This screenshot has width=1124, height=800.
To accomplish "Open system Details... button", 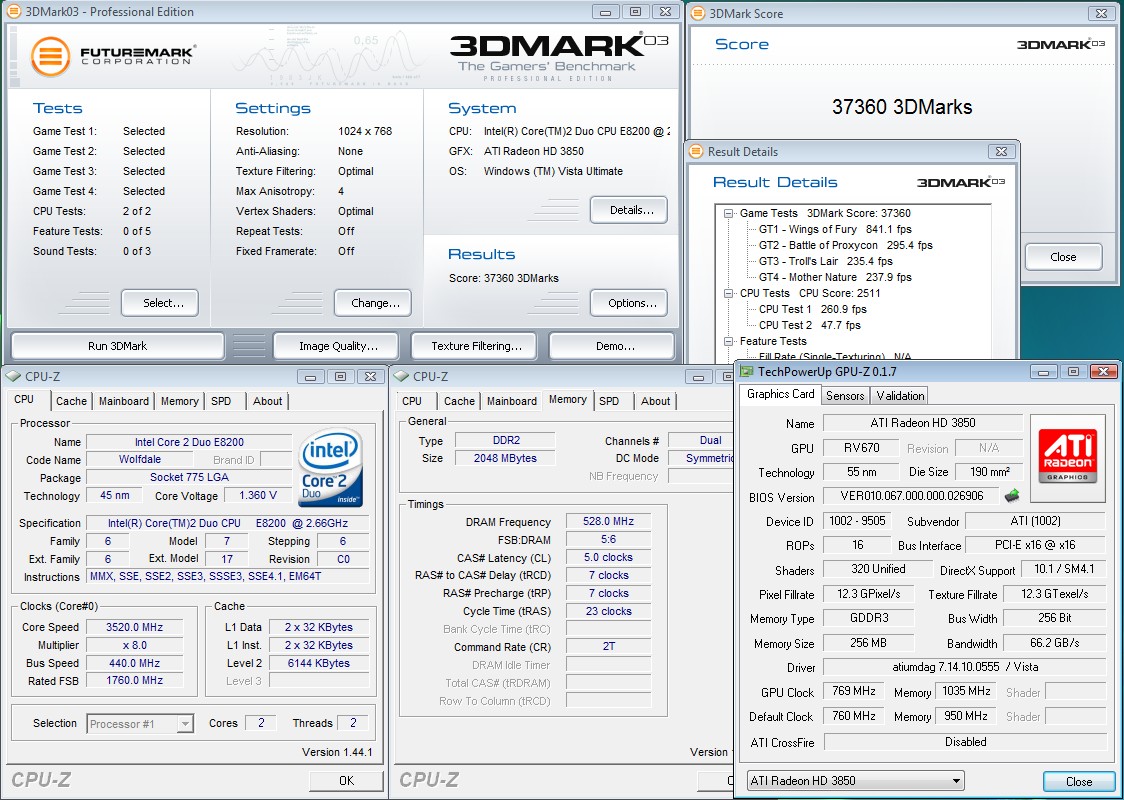I will coord(629,210).
